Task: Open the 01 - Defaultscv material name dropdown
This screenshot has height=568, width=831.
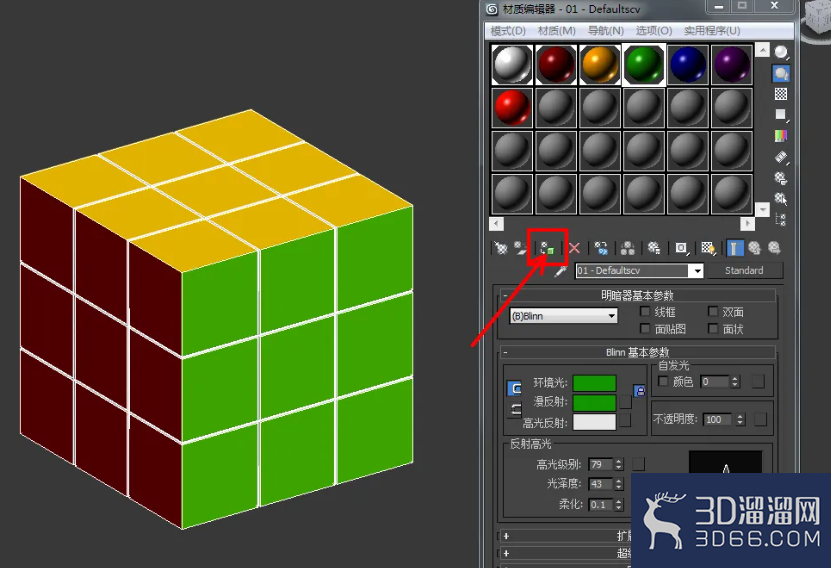Action: pos(697,271)
